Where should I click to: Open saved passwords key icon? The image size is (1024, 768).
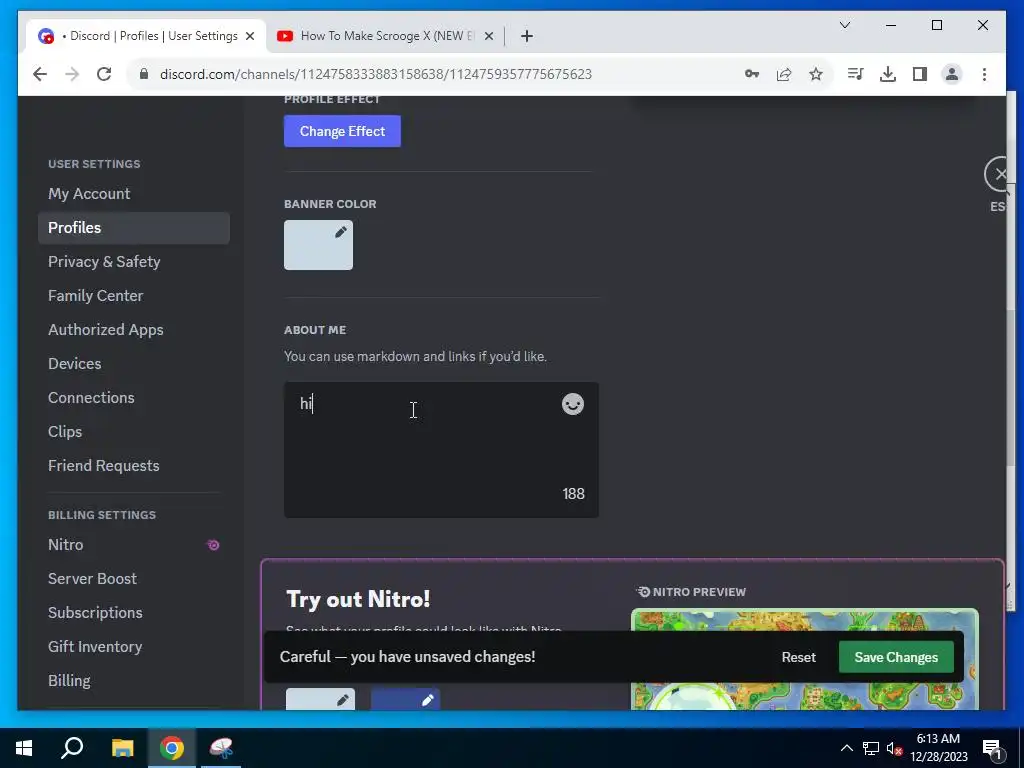[x=752, y=74]
